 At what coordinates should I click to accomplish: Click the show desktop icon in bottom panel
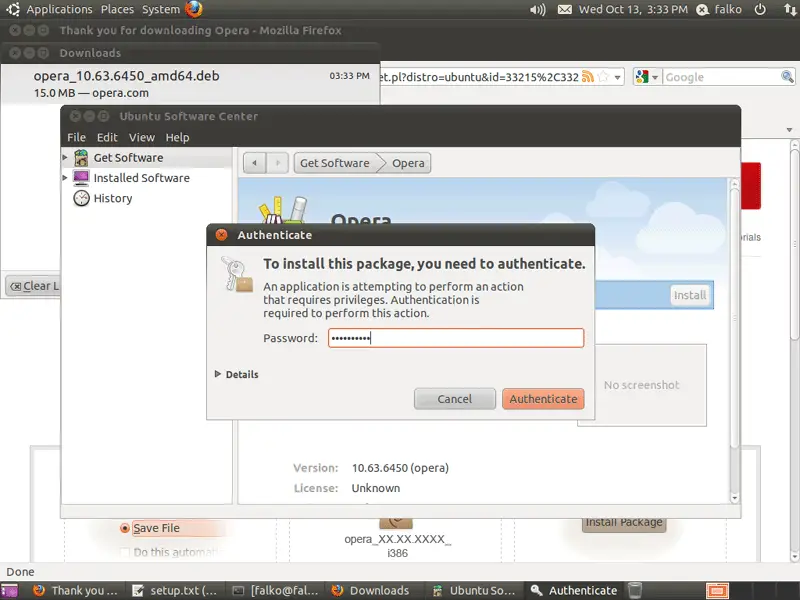[9, 591]
